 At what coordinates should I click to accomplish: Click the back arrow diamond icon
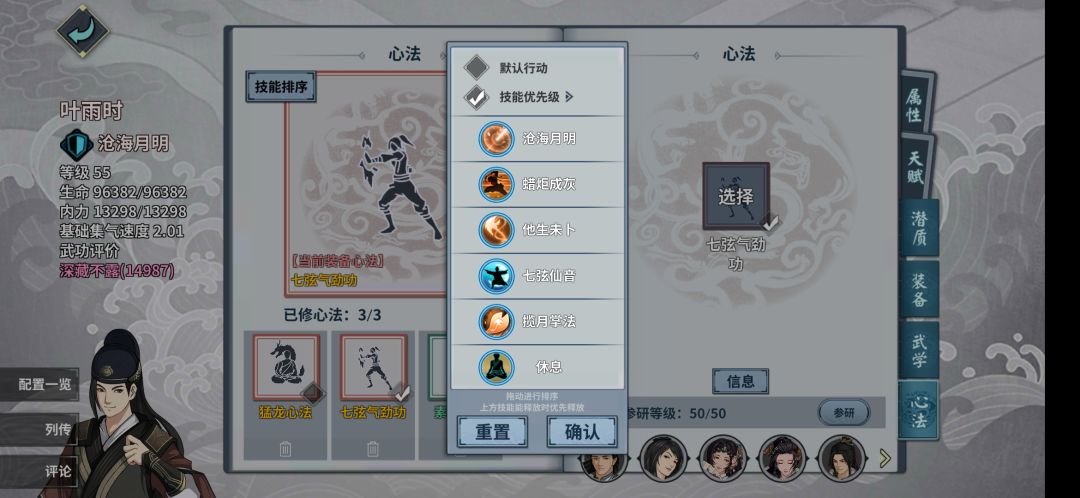tap(83, 31)
